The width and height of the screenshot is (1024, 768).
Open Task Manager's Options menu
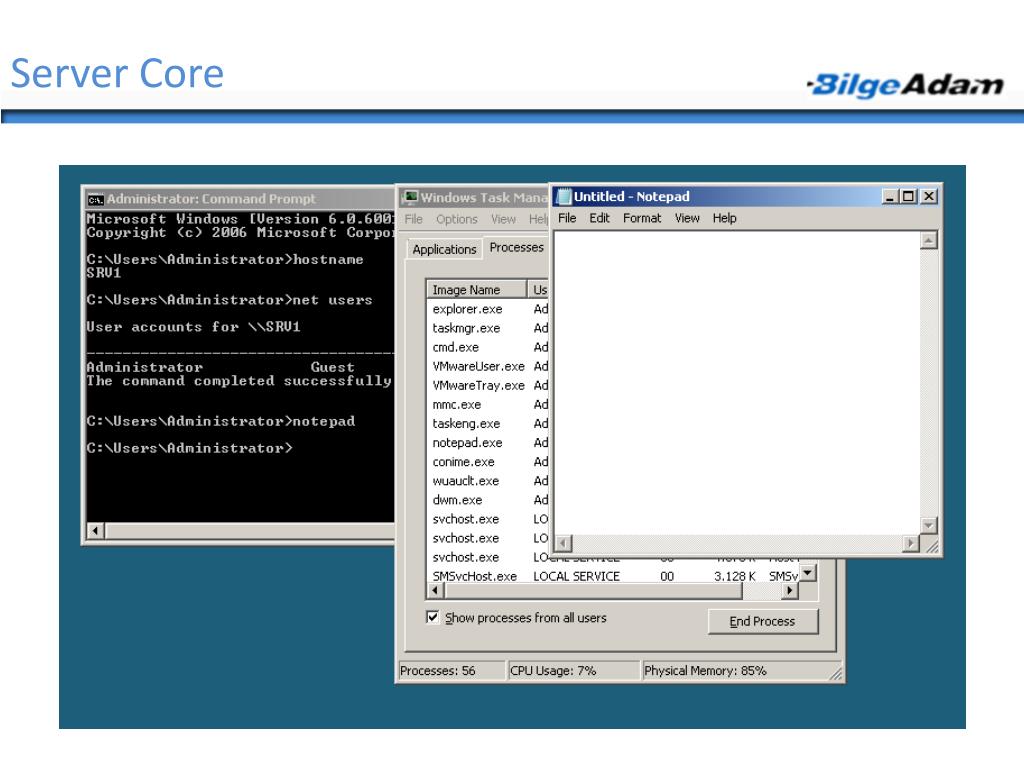click(456, 219)
